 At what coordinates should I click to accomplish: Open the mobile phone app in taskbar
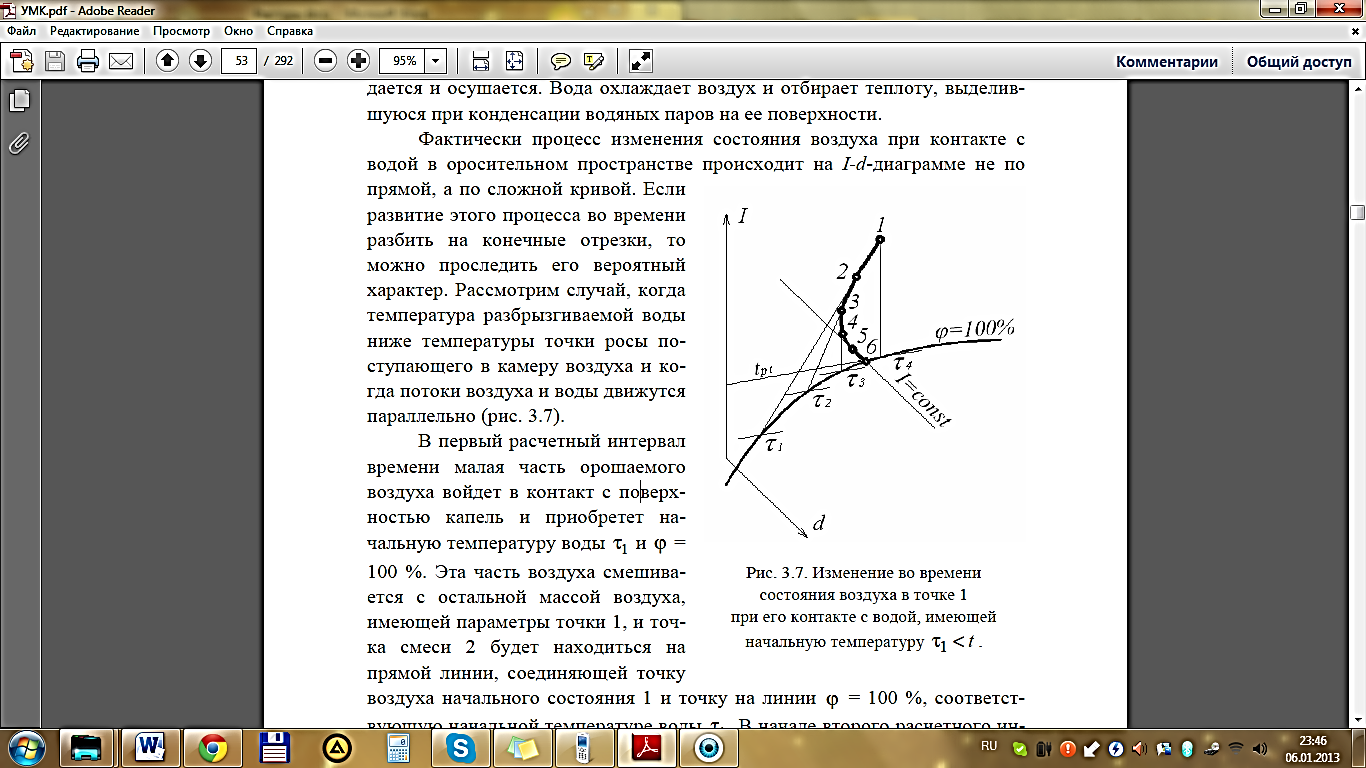pyautogui.click(x=585, y=747)
